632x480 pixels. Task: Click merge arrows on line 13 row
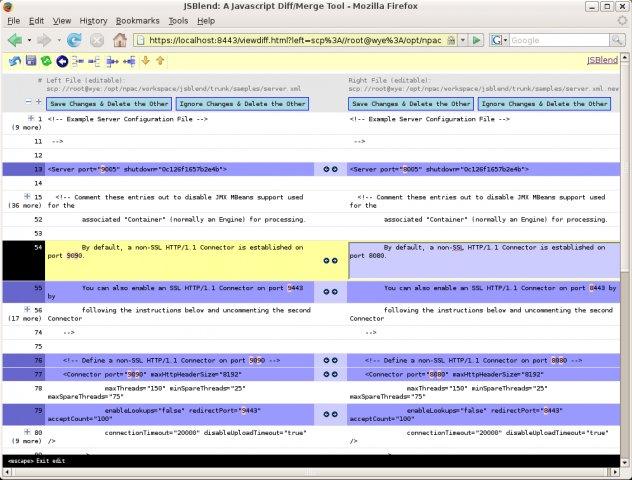(330, 169)
